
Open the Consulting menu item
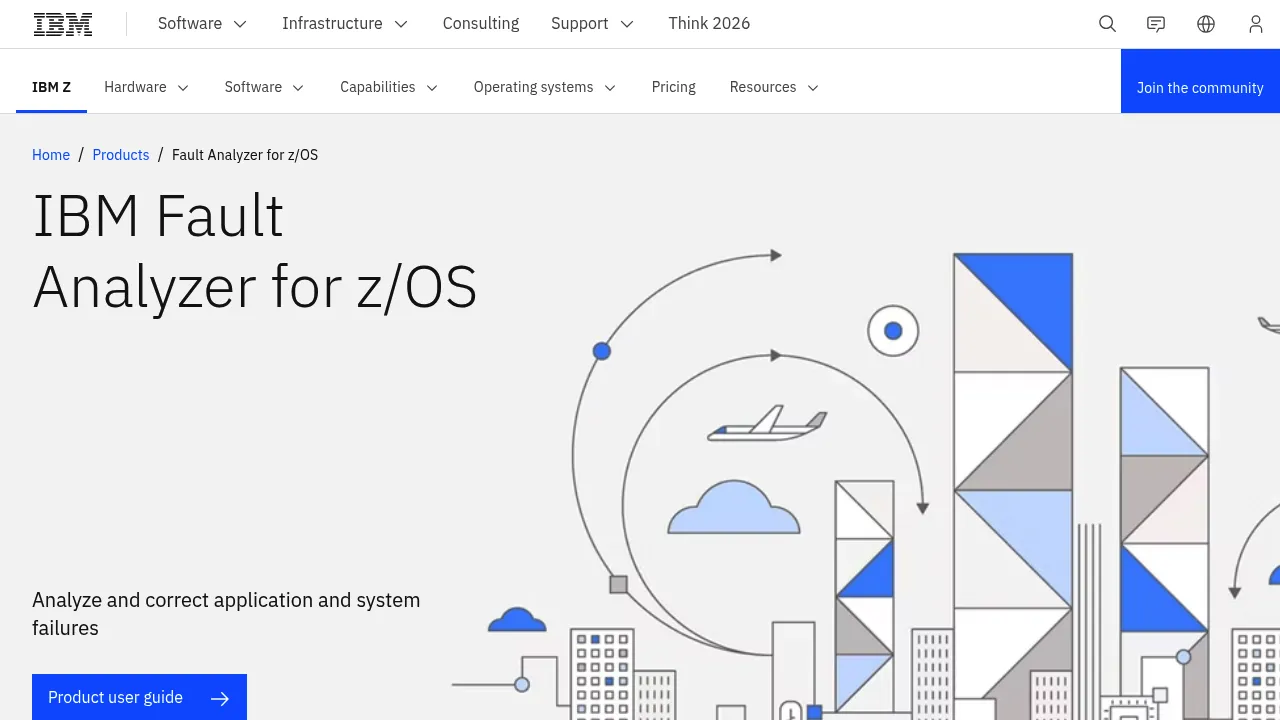click(x=481, y=24)
